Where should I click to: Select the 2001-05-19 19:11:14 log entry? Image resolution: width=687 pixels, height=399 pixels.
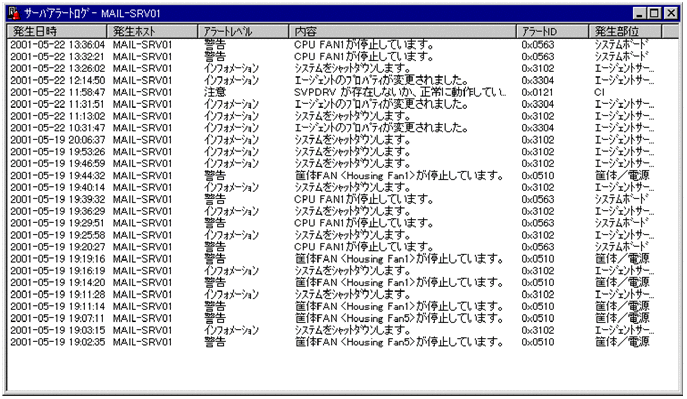[342, 306]
